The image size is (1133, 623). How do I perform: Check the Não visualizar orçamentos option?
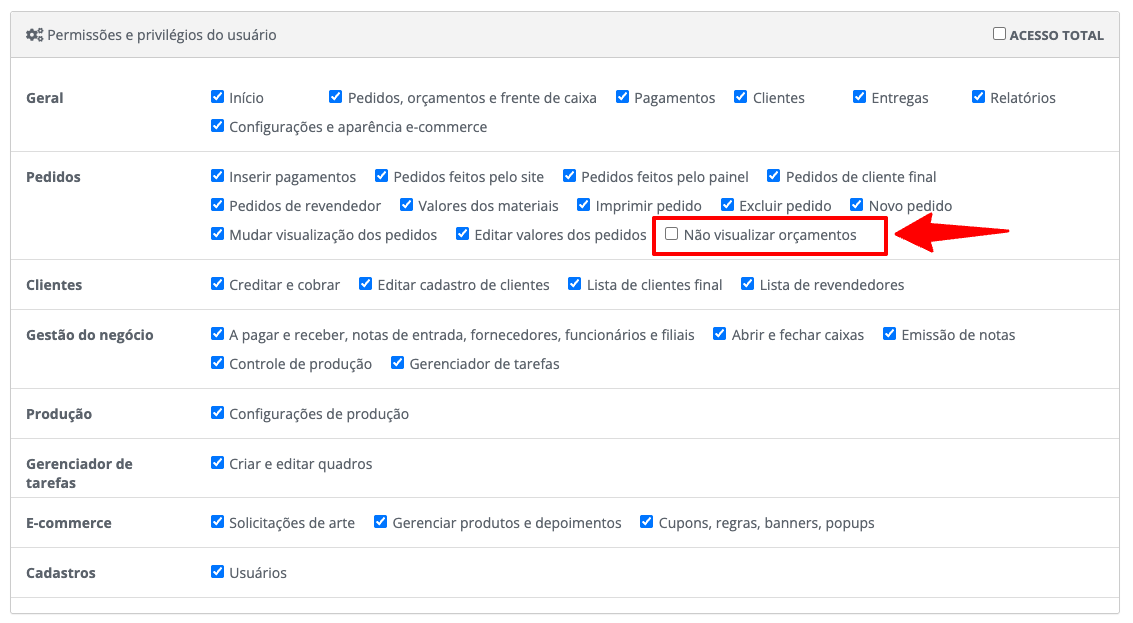[x=672, y=234]
